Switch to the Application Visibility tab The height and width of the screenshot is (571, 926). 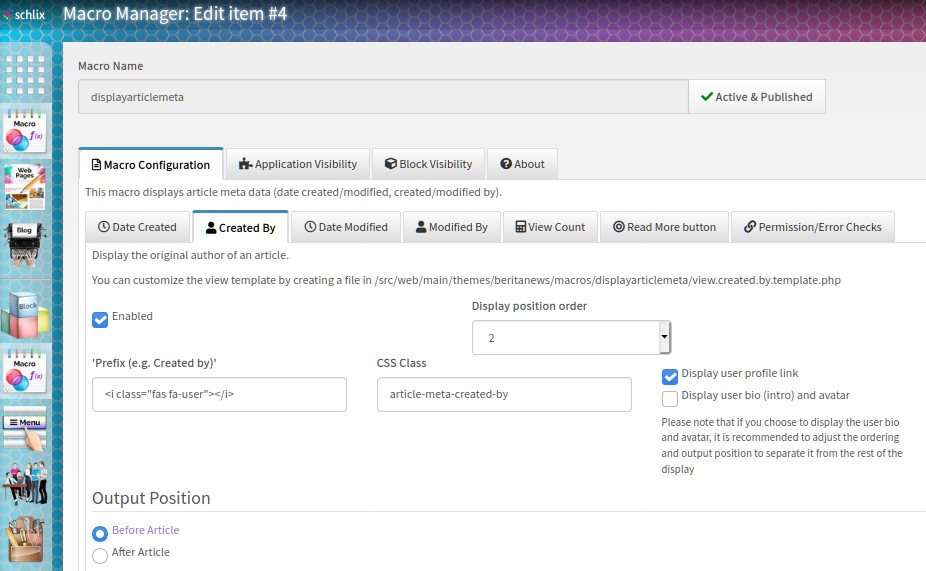pyautogui.click(x=298, y=164)
